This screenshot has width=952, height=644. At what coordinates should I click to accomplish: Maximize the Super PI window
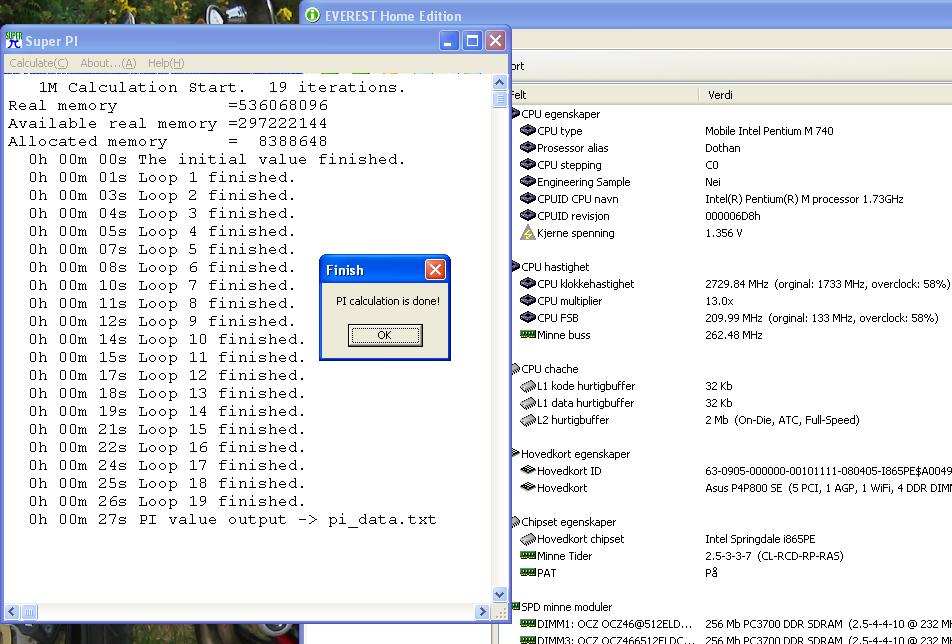click(x=472, y=41)
